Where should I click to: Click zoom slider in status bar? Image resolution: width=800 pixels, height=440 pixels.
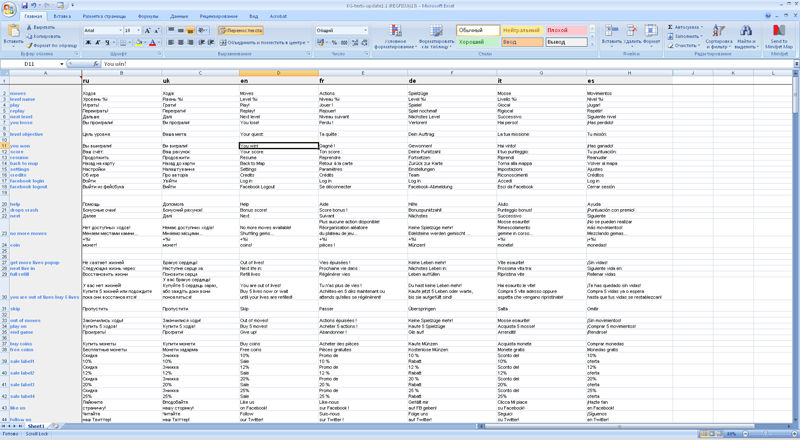point(764,434)
